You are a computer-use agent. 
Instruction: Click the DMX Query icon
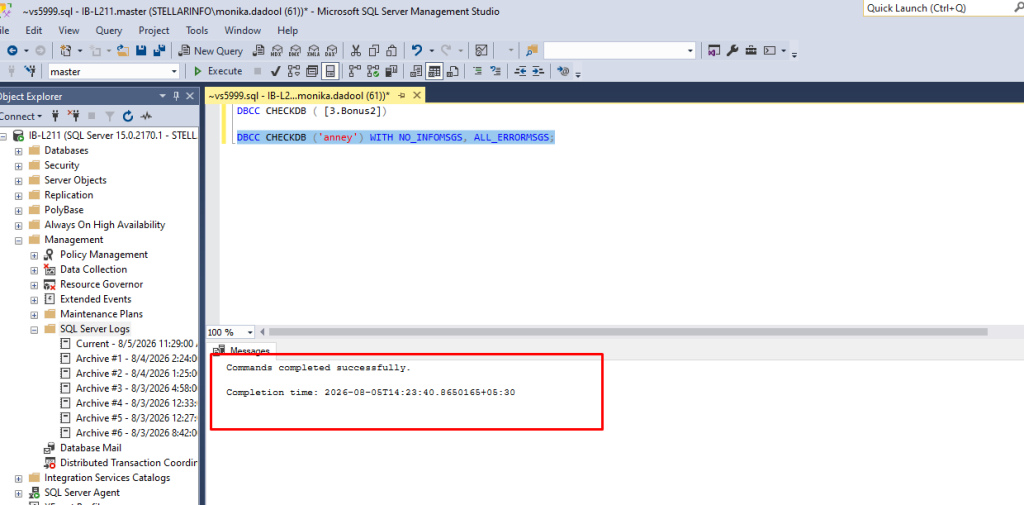point(295,51)
